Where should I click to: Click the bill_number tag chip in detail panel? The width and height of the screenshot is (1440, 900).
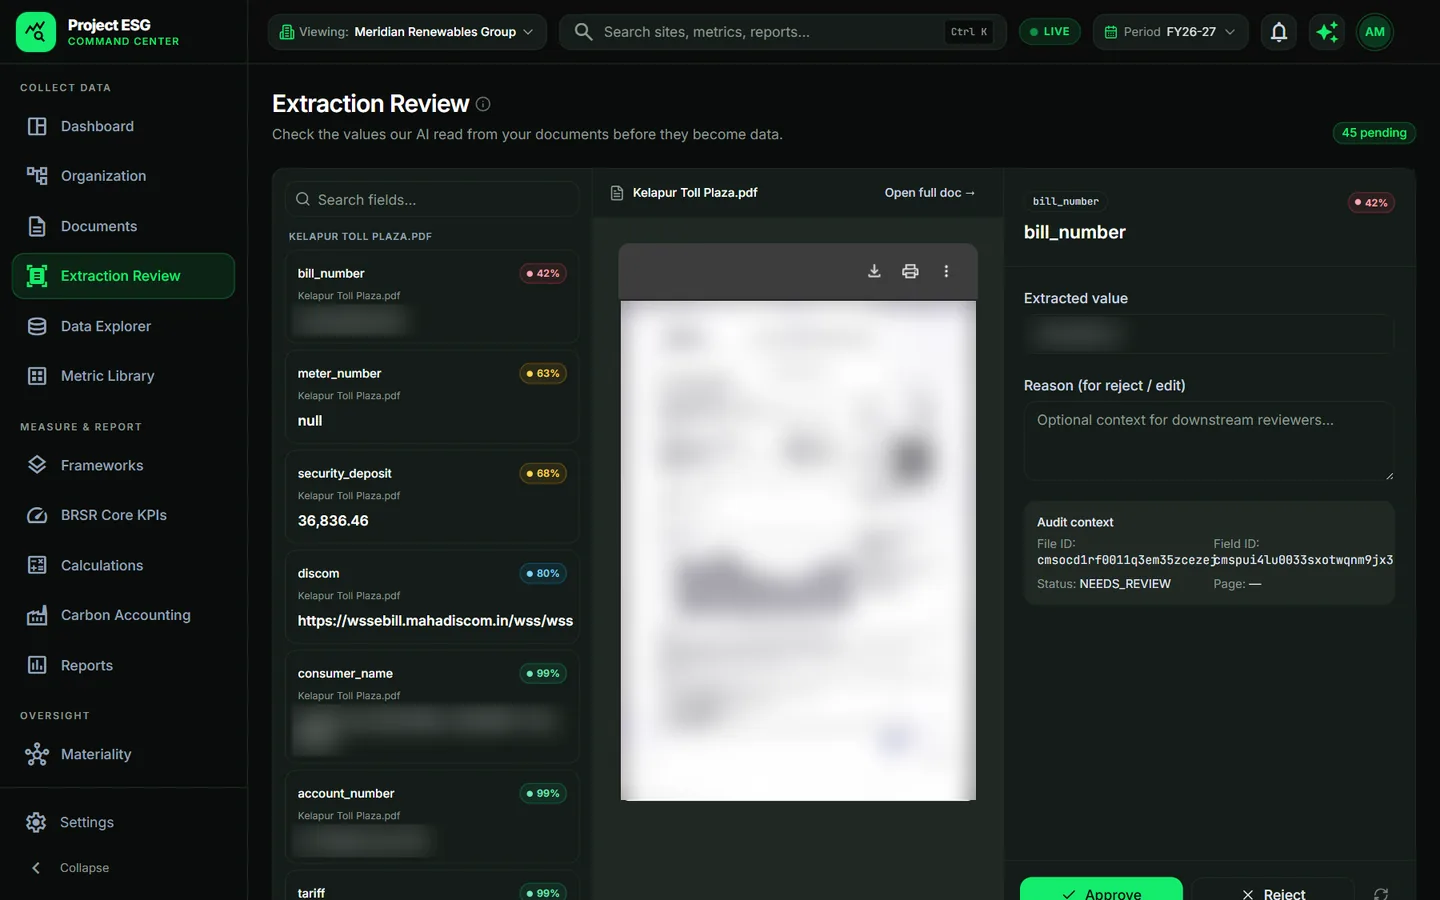tap(1065, 201)
